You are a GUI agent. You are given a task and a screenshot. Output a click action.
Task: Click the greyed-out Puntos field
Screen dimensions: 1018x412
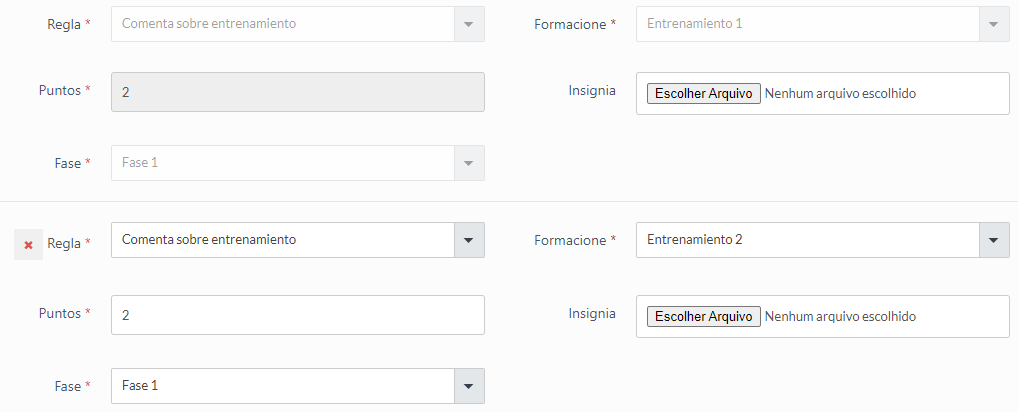(297, 92)
